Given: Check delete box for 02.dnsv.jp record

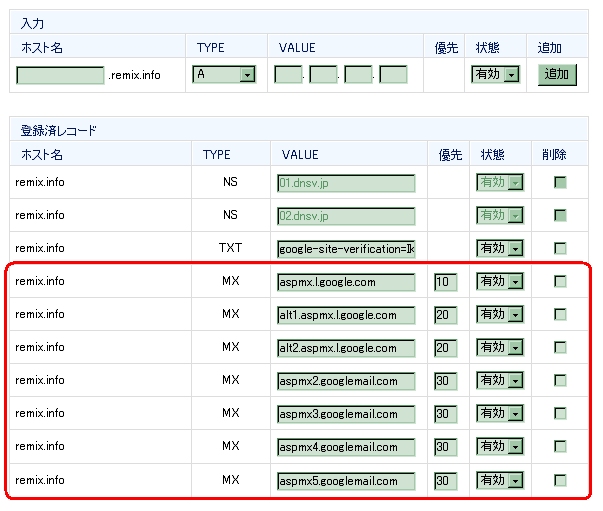Looking at the screenshot, I should 560,215.
